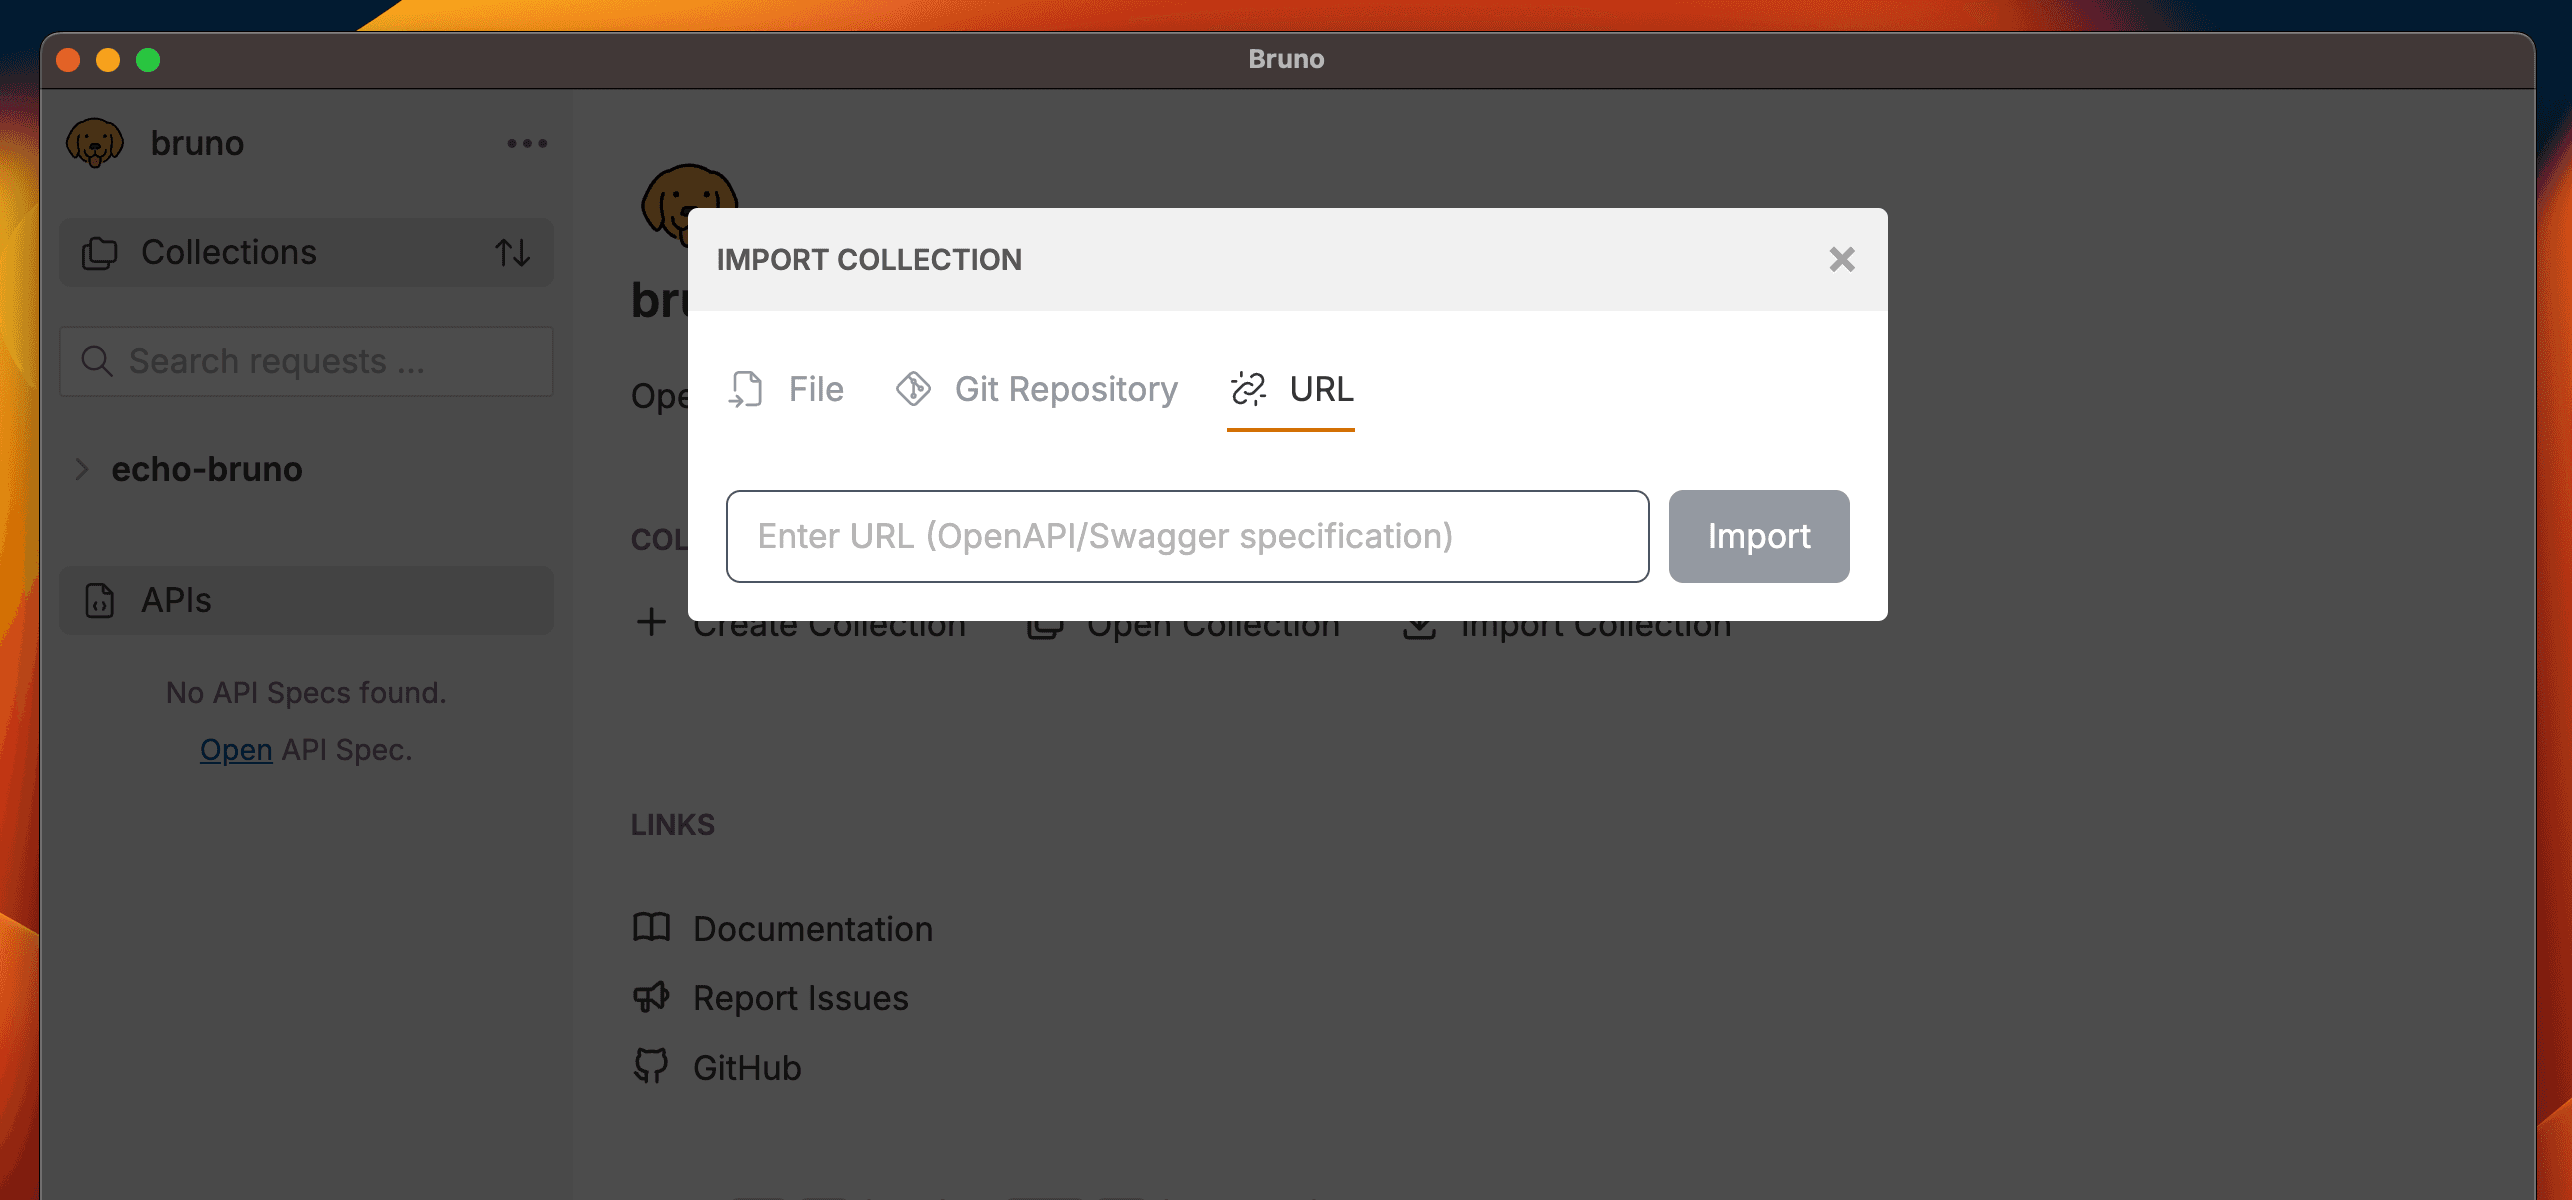Click the Report Issues link

pyautogui.click(x=800, y=997)
